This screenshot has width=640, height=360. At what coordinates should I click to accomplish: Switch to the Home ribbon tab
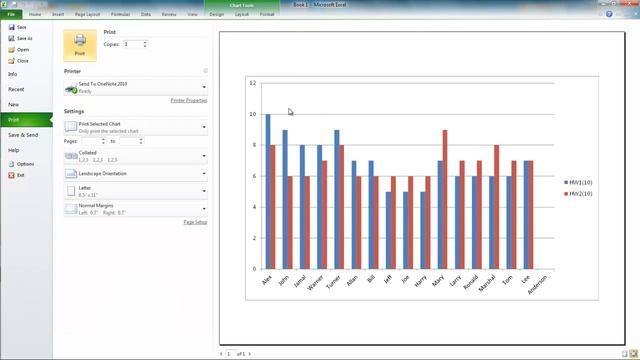pyautogui.click(x=35, y=14)
